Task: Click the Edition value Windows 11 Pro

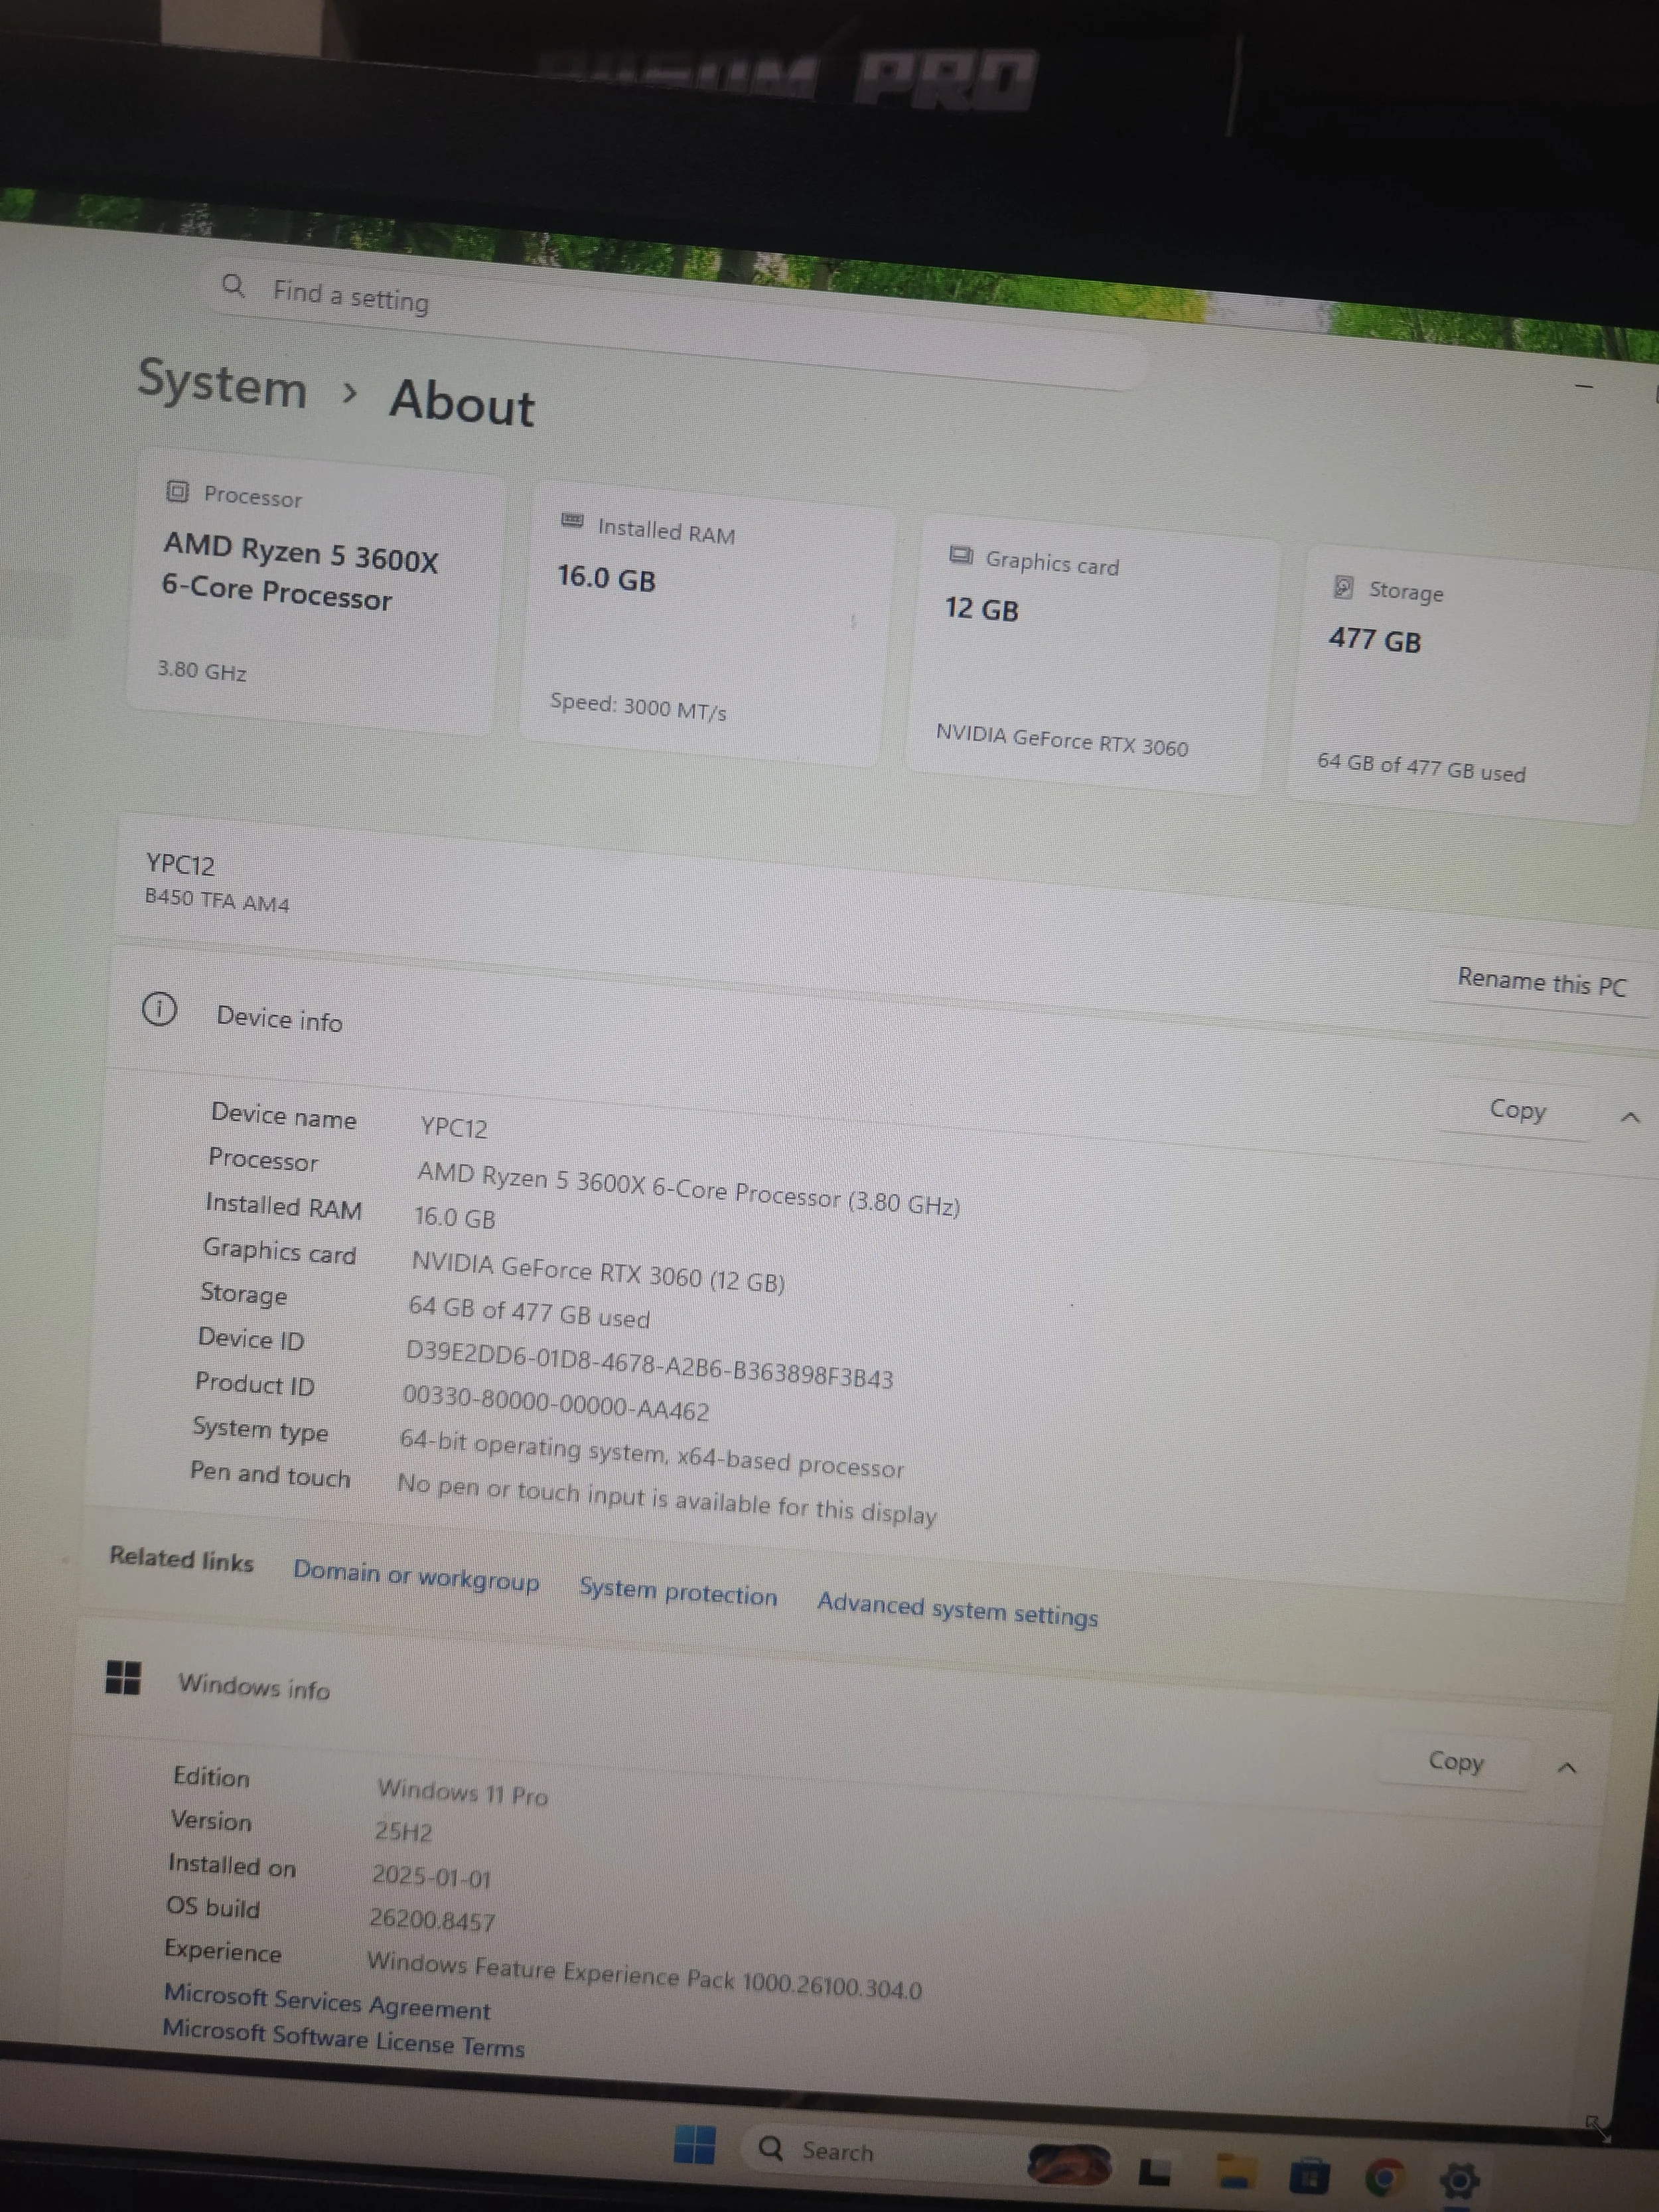Action: [462, 1793]
